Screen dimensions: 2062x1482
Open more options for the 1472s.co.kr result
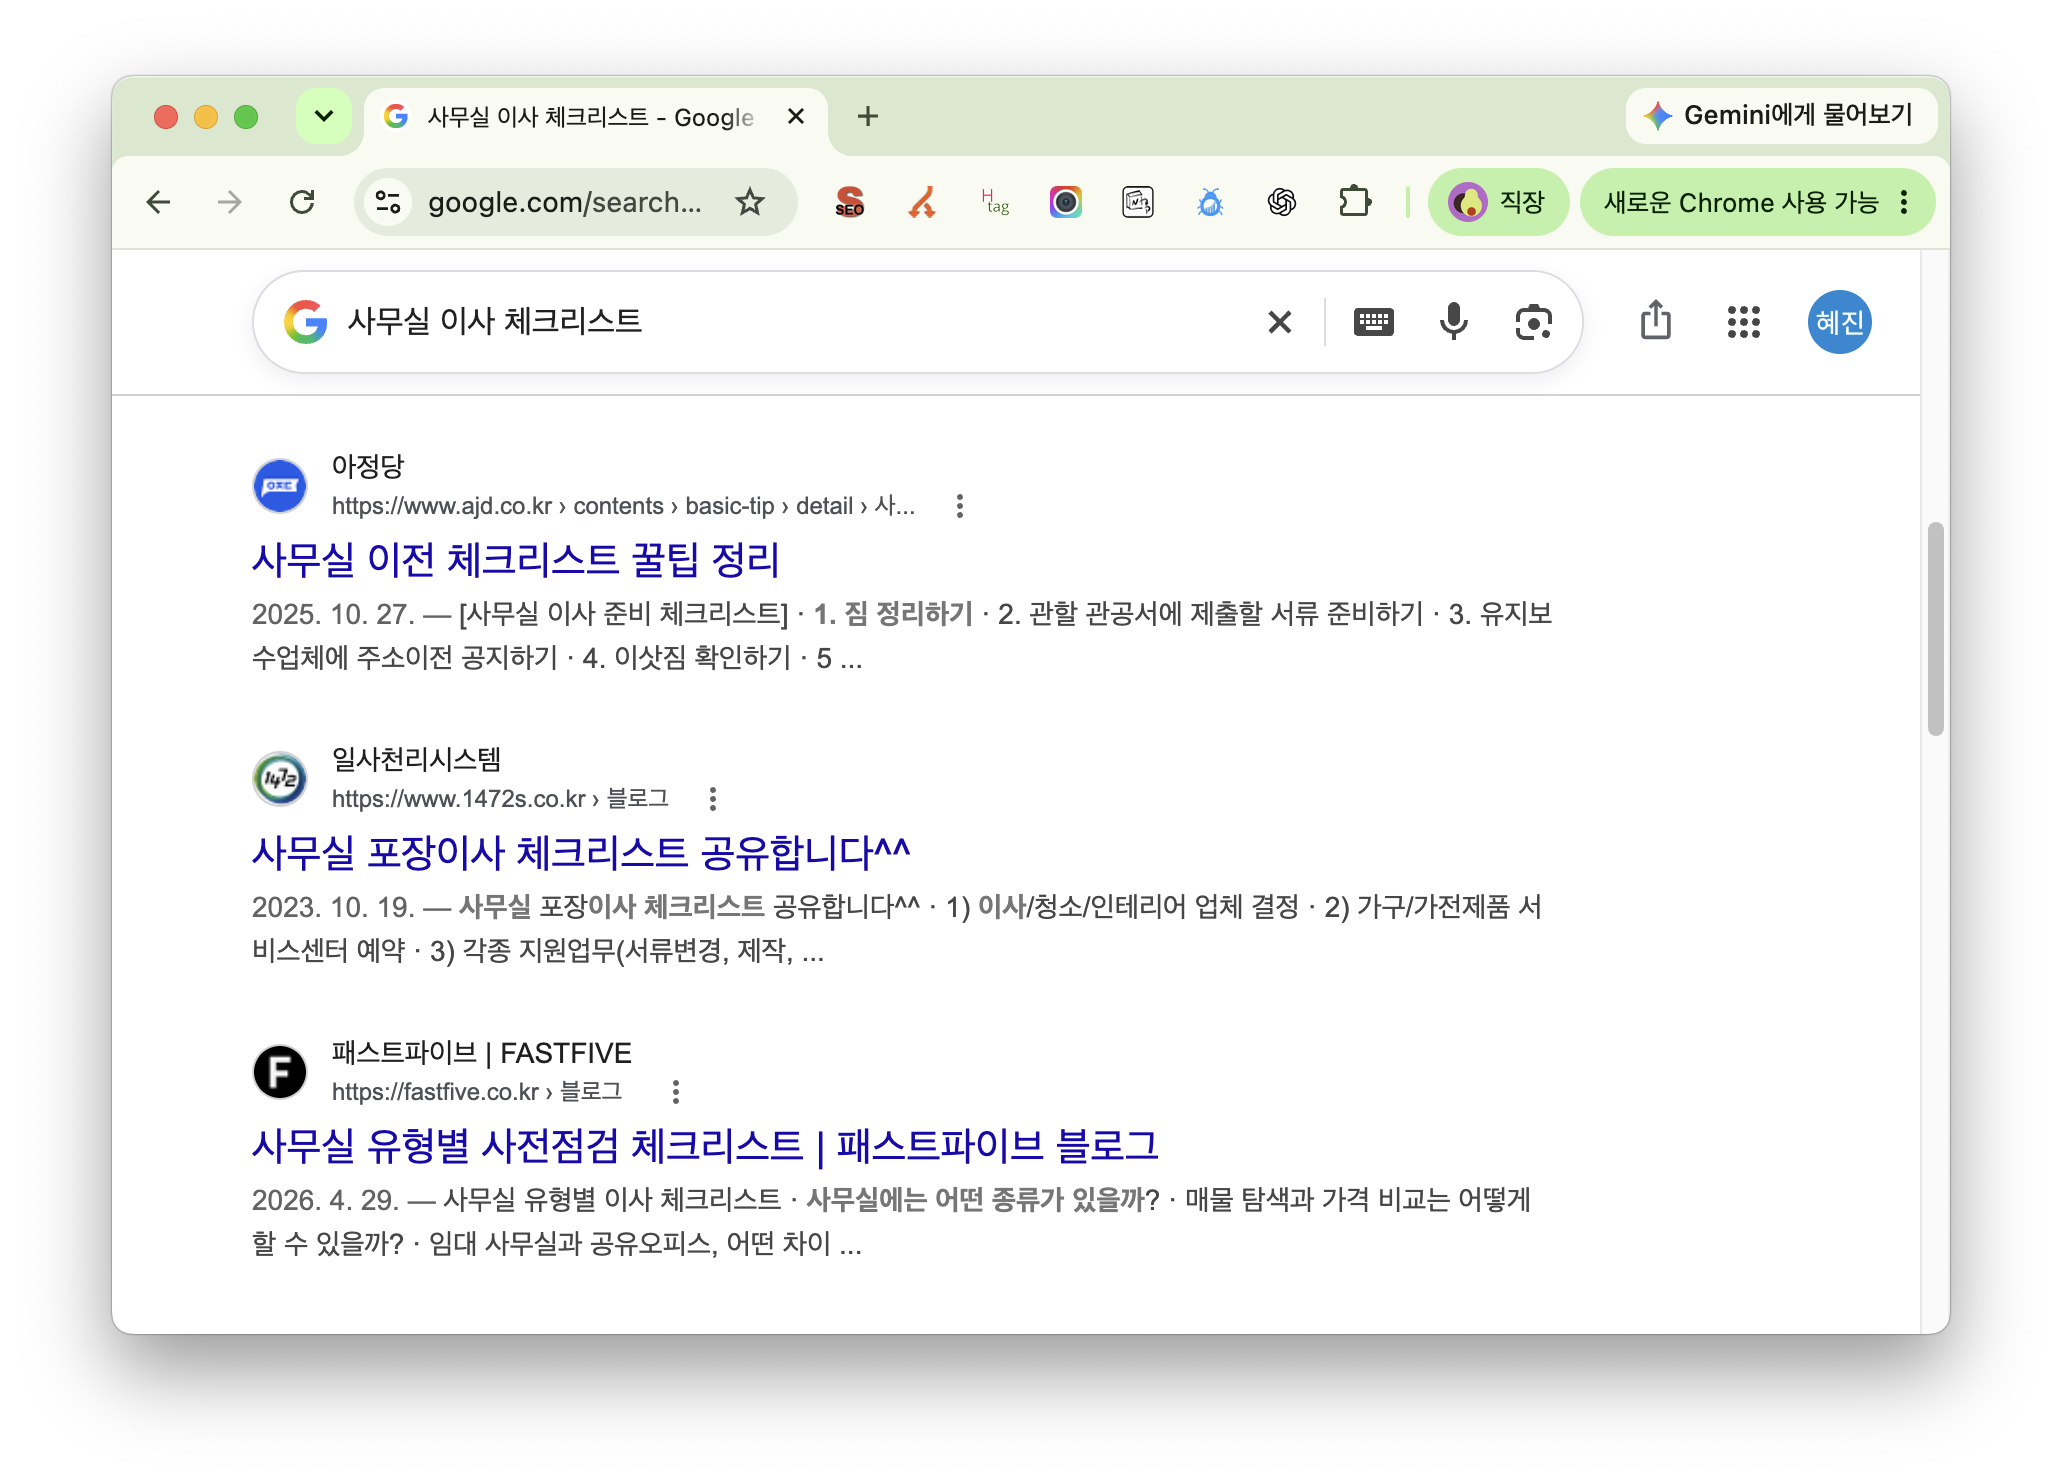(x=713, y=799)
